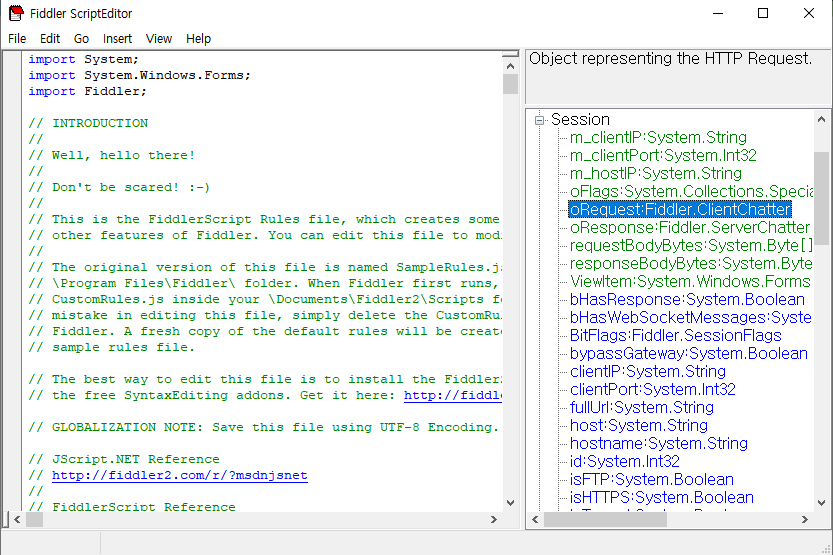Select m_hostIP:System.String tree item

point(656,174)
